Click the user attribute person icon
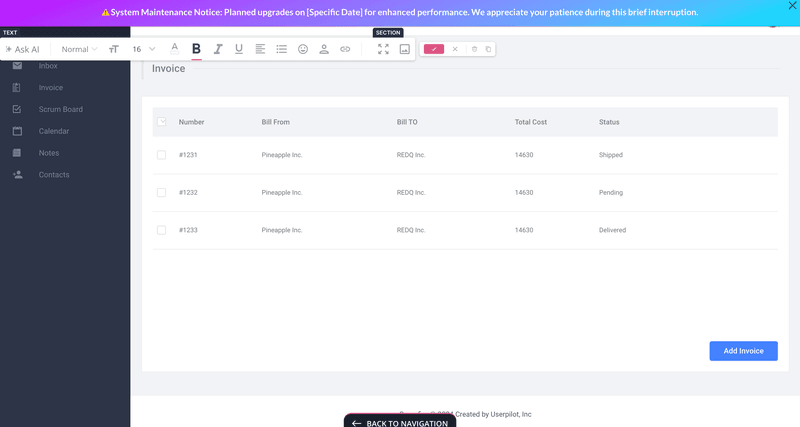The width and height of the screenshot is (800, 427). point(324,49)
